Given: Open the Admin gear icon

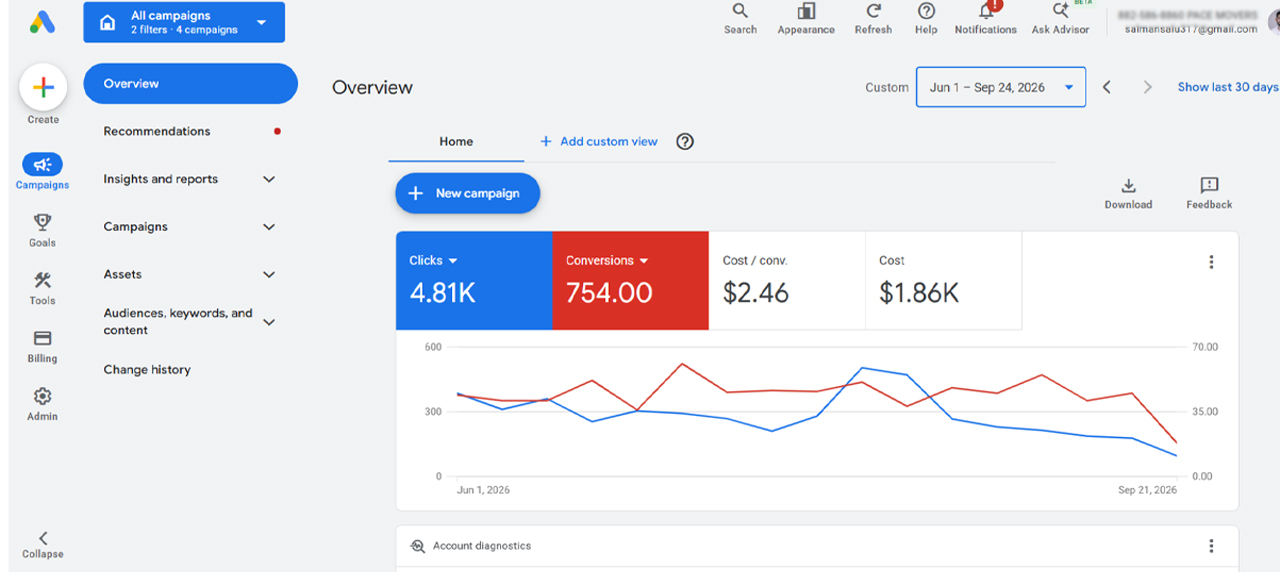Looking at the screenshot, I should (x=42, y=396).
